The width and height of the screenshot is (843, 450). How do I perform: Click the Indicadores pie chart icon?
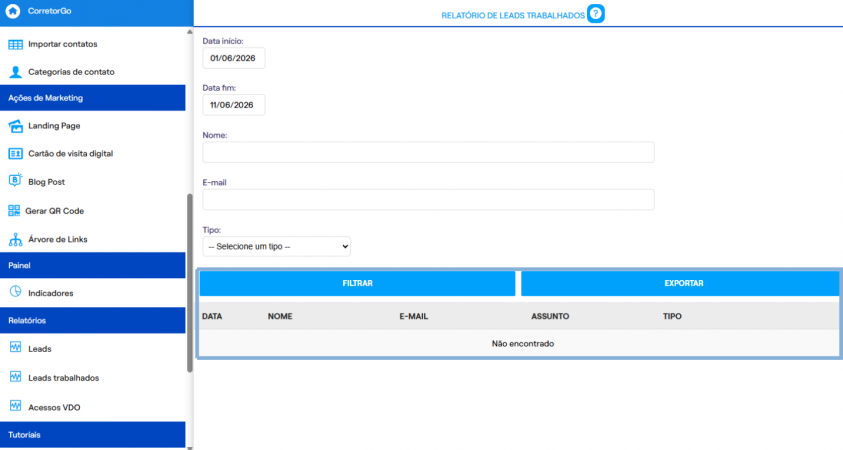click(x=16, y=291)
